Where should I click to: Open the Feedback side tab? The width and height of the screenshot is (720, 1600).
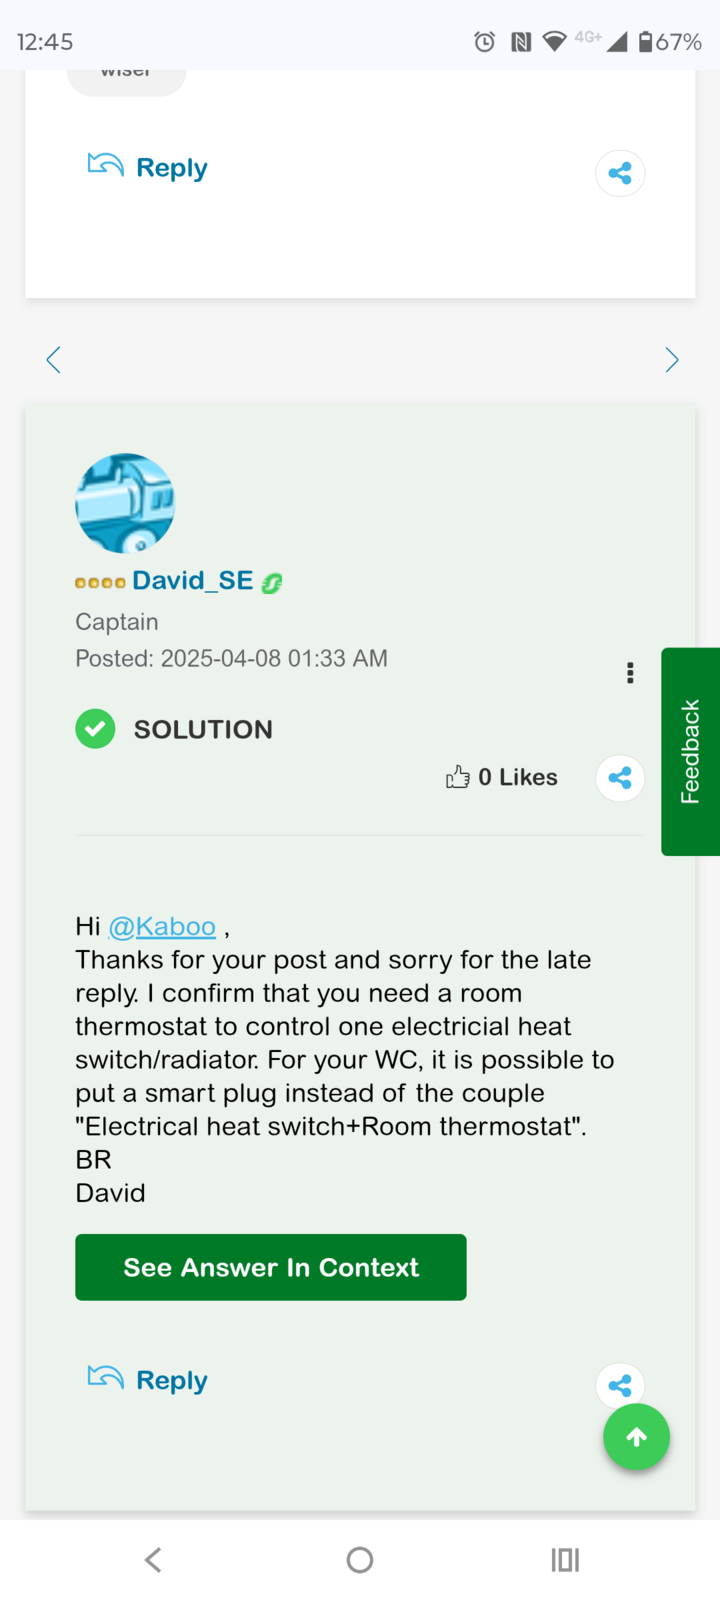[692, 750]
